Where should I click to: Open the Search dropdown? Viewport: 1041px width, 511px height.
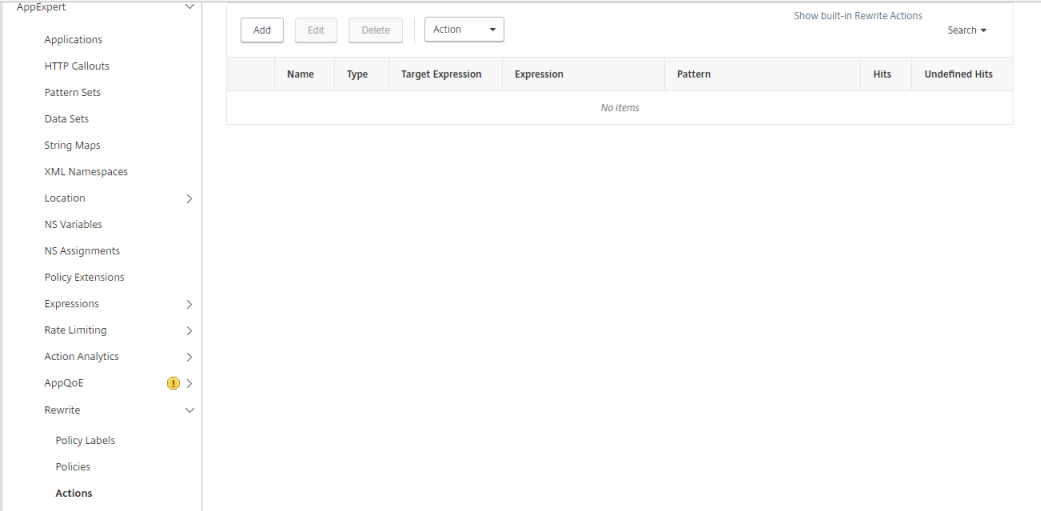967,31
